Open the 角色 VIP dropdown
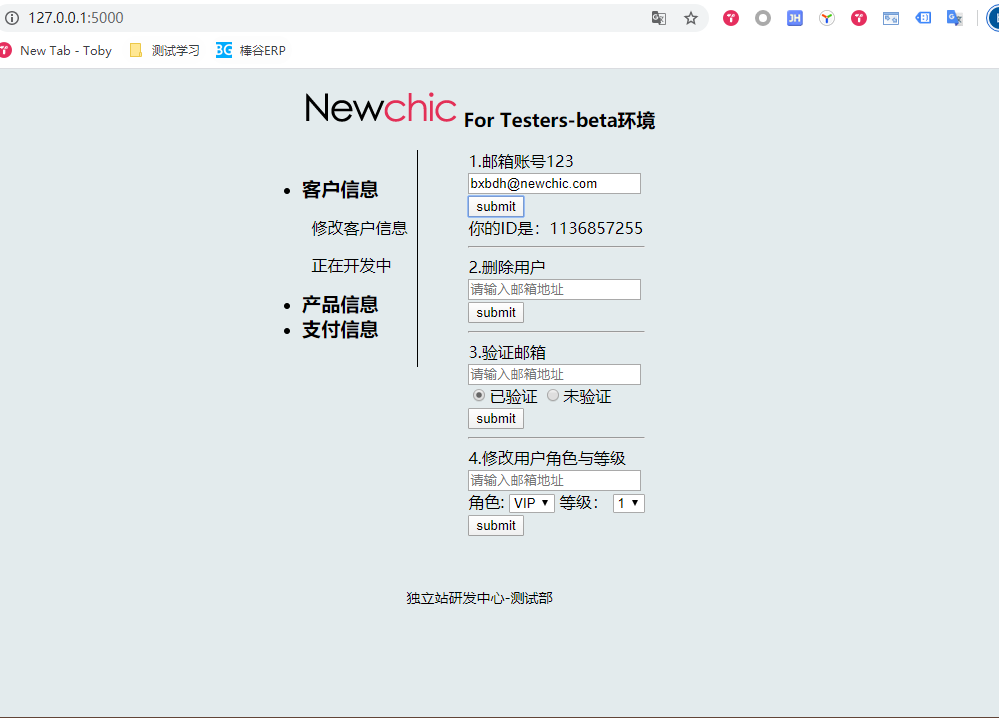 532,503
